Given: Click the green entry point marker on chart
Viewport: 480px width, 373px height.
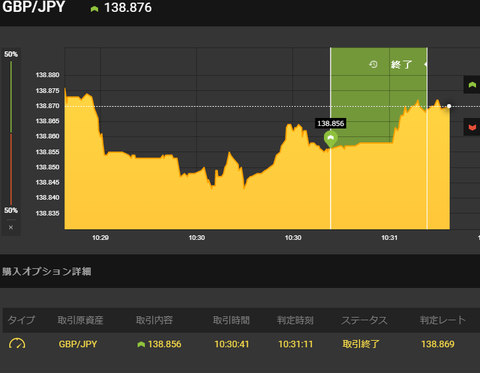Looking at the screenshot, I should pyautogui.click(x=330, y=139).
